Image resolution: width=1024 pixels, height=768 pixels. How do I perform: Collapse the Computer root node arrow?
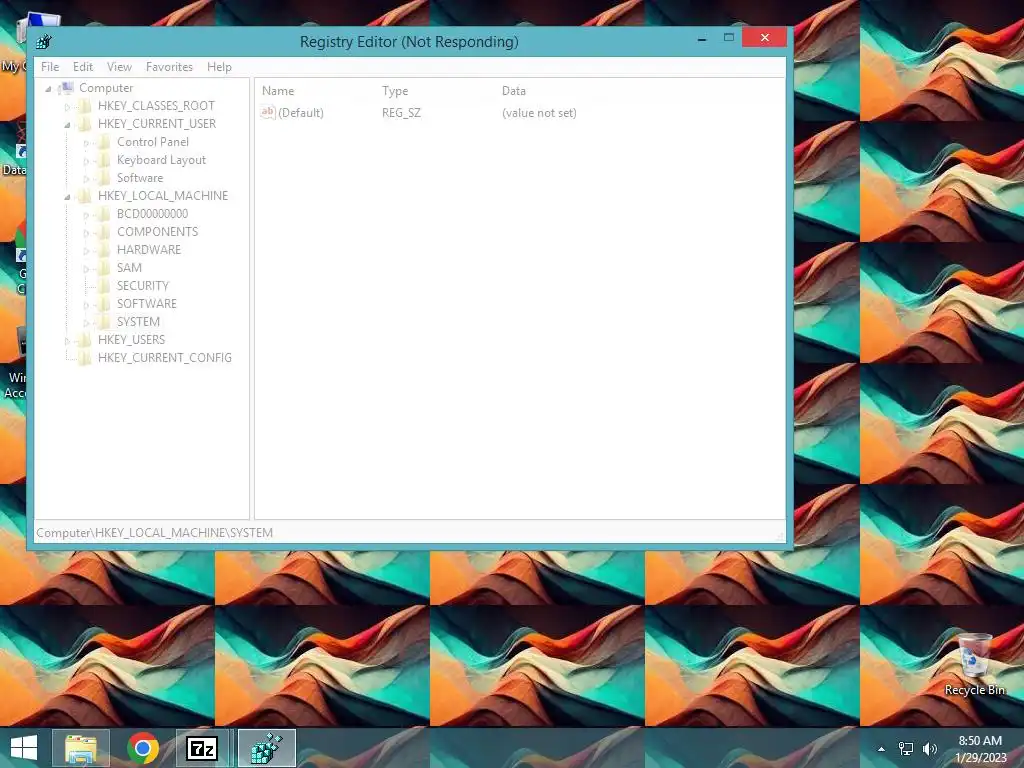[48, 88]
